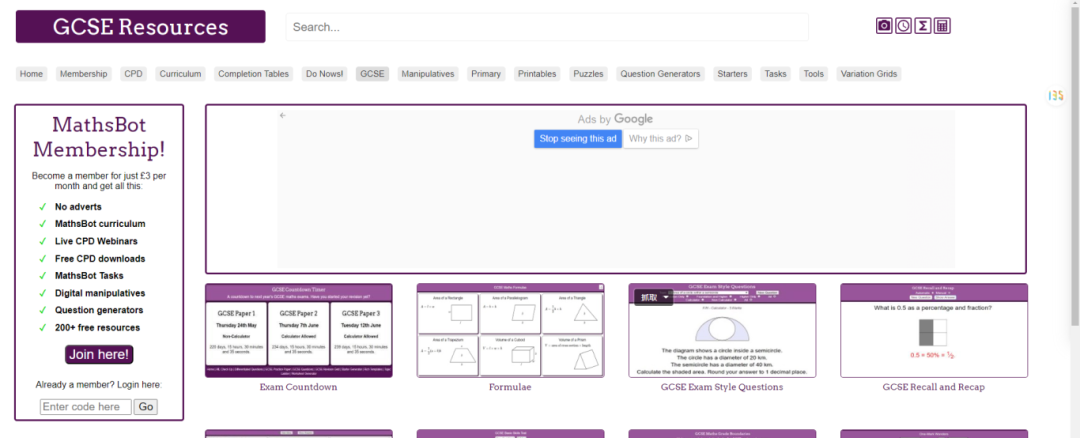
Task: Click the colorful 135 floating badge icon
Action: 1055,96
